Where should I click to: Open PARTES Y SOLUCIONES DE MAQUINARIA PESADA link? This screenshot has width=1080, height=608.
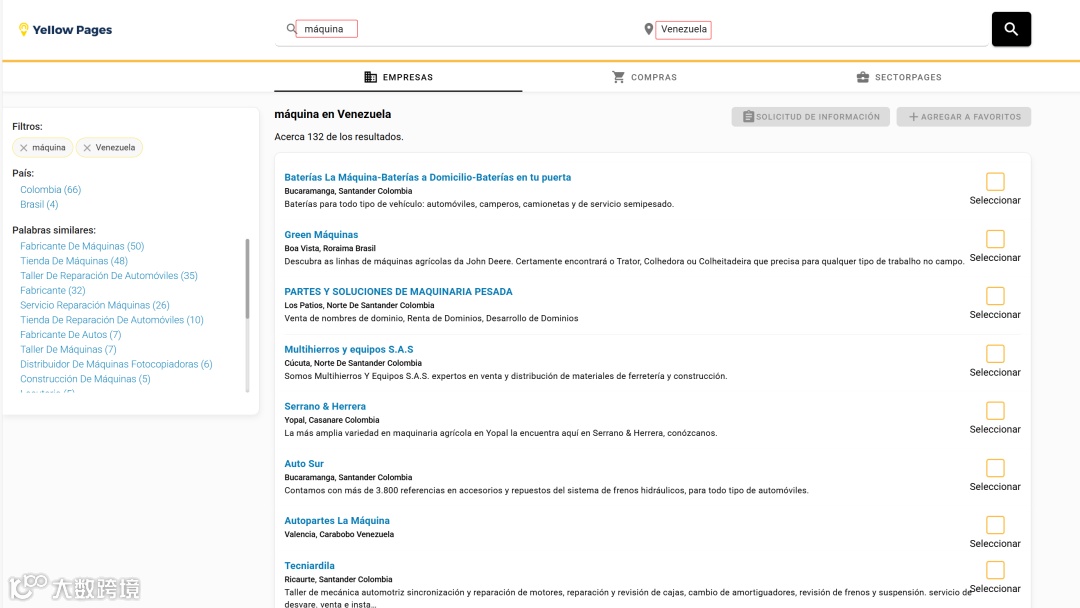pyautogui.click(x=398, y=292)
